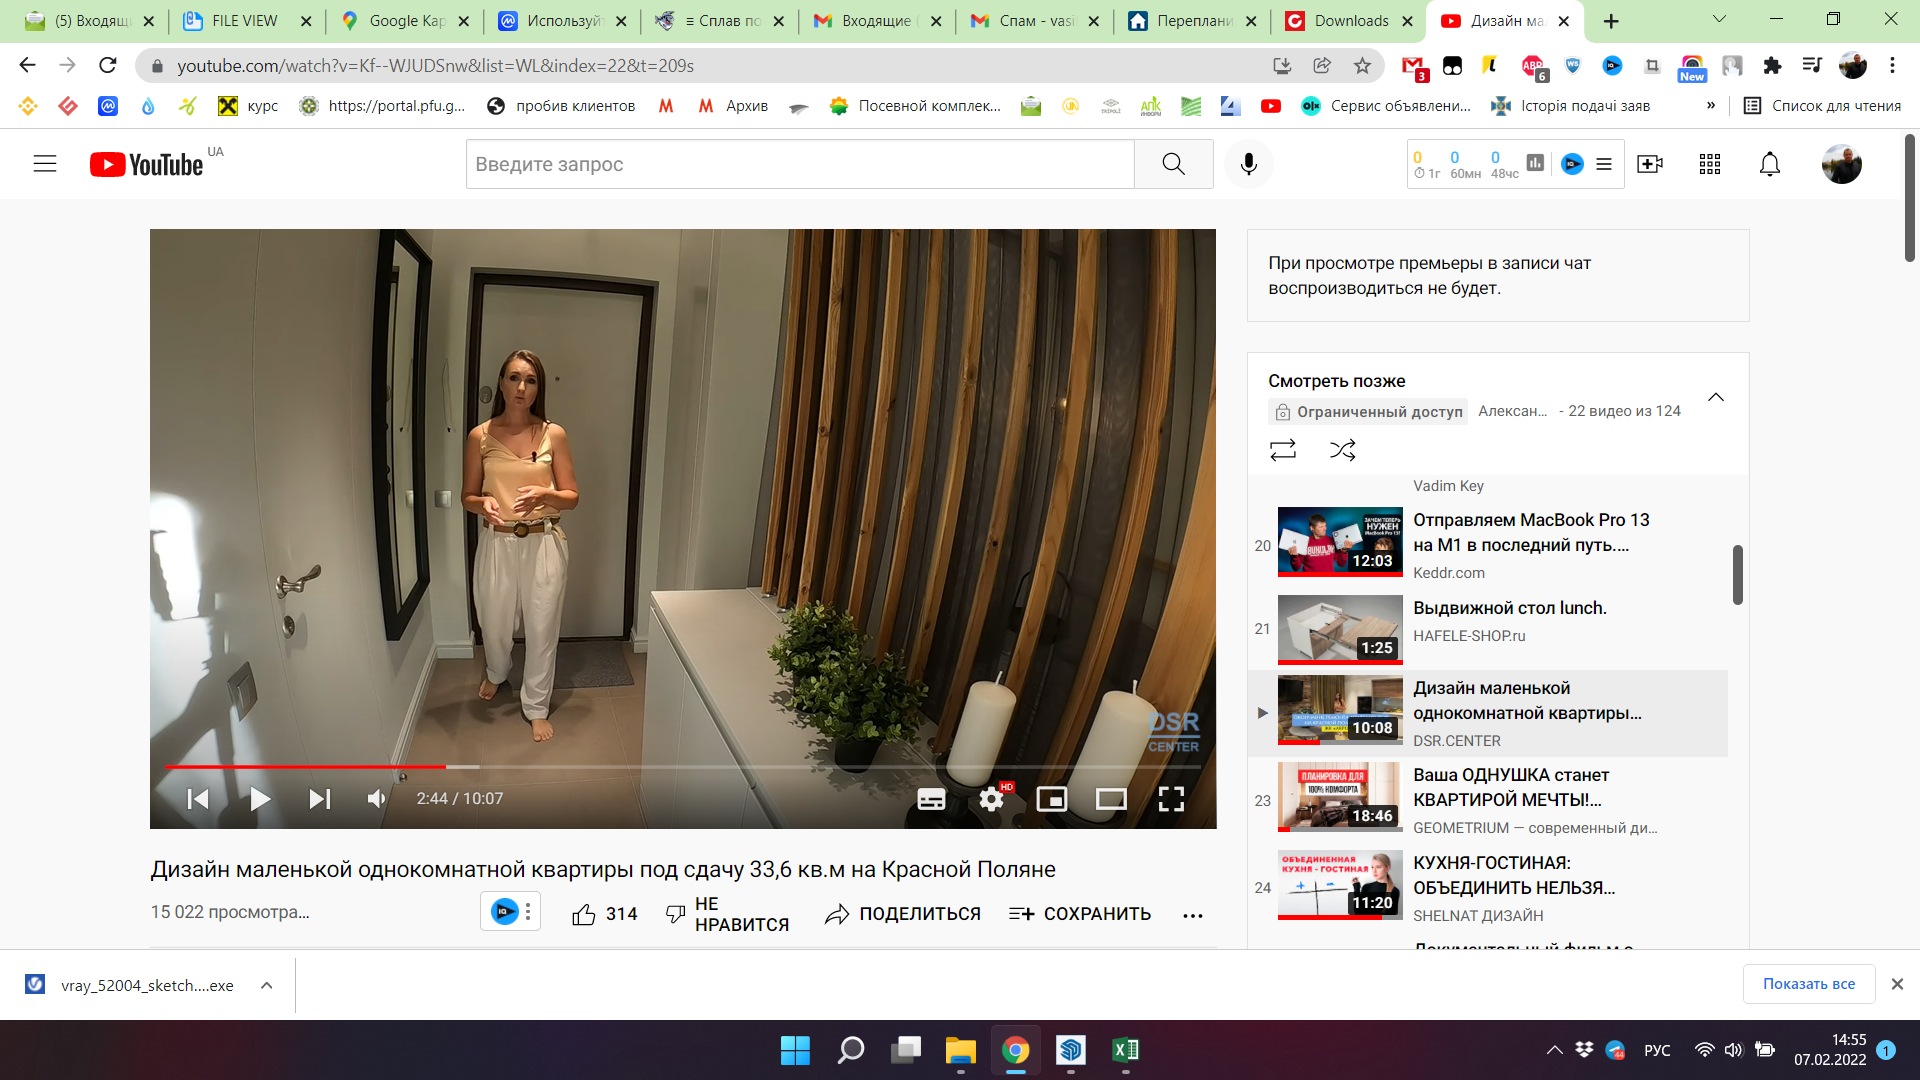This screenshot has width=1920, height=1080.
Task: Click Показать все downloads button
Action: 1809,984
